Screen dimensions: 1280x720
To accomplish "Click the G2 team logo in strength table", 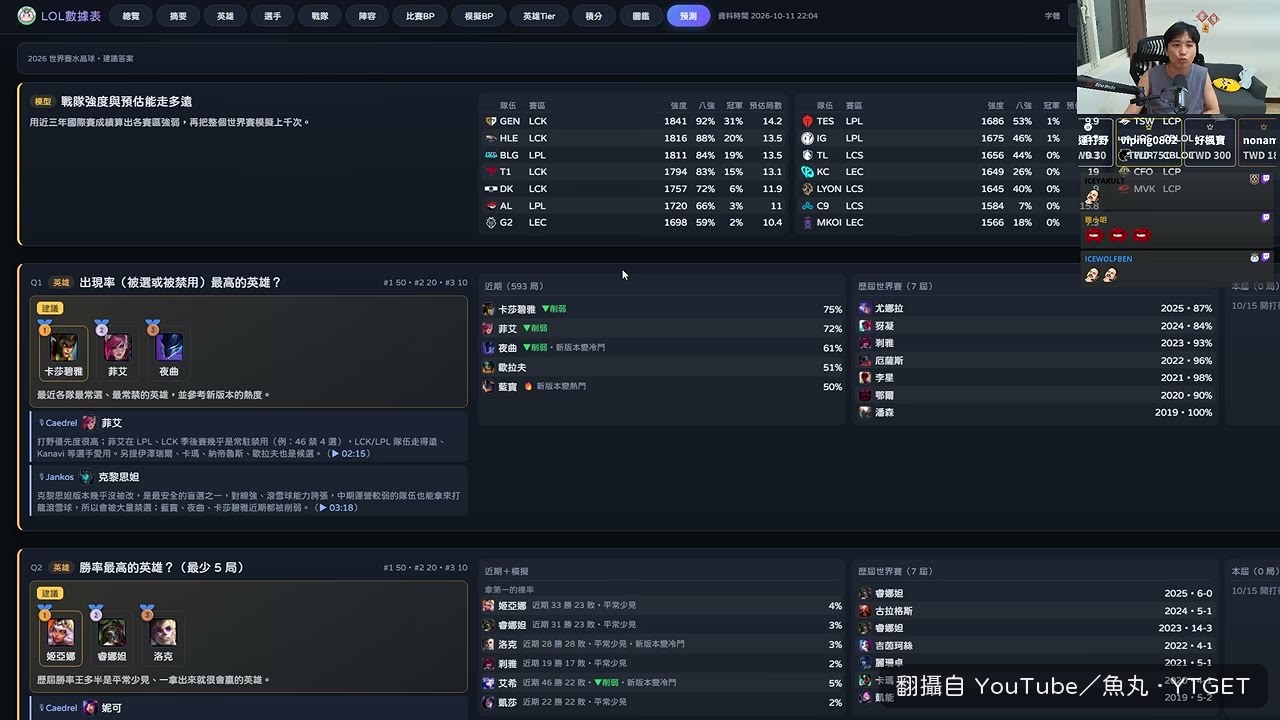I will pos(490,222).
